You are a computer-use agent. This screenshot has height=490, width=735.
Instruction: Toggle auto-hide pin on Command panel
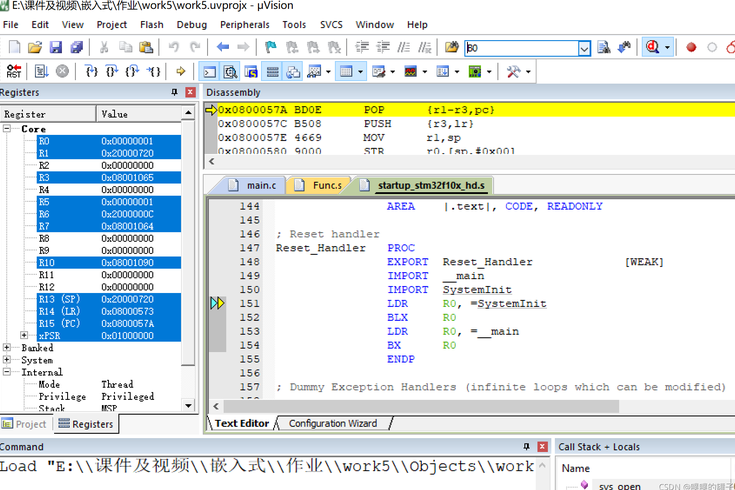coord(526,447)
